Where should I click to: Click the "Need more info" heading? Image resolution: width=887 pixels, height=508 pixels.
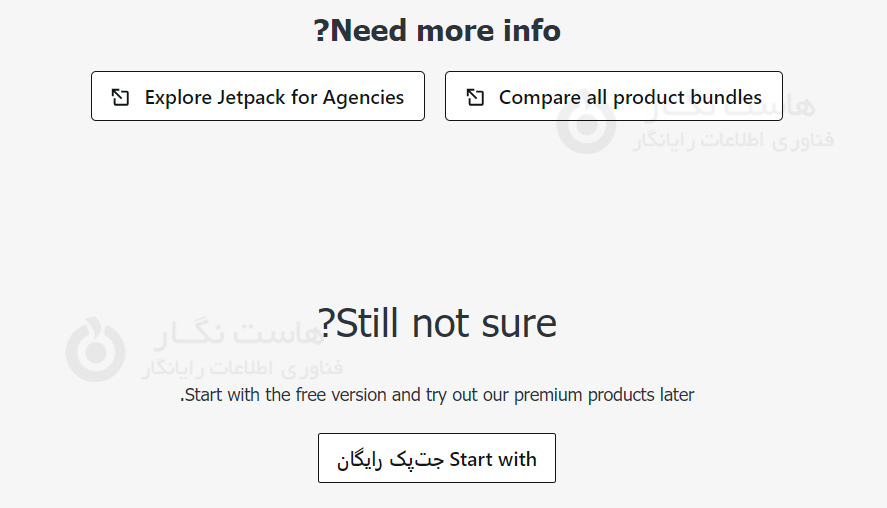click(x=437, y=30)
